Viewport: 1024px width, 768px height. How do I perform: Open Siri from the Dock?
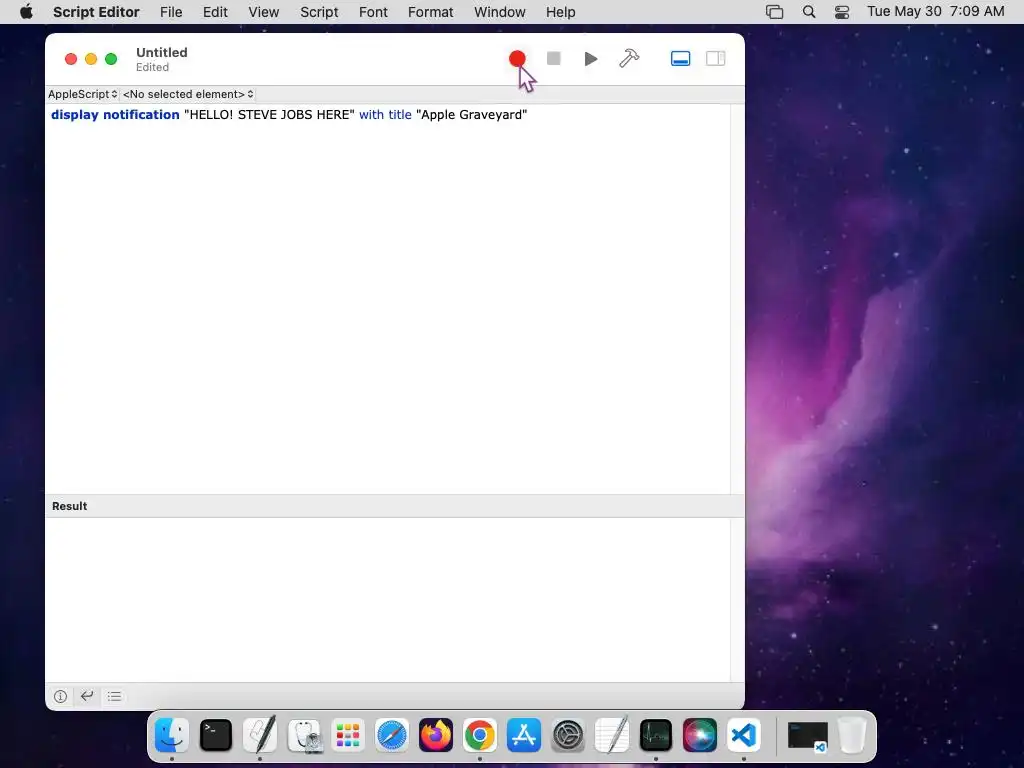(x=699, y=735)
